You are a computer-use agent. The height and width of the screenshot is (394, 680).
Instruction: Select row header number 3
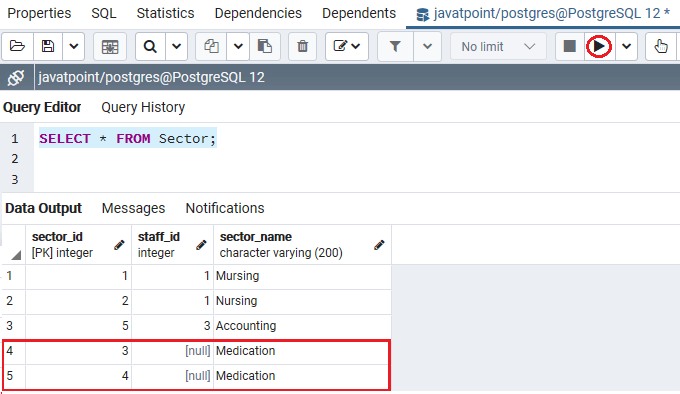click(x=13, y=326)
